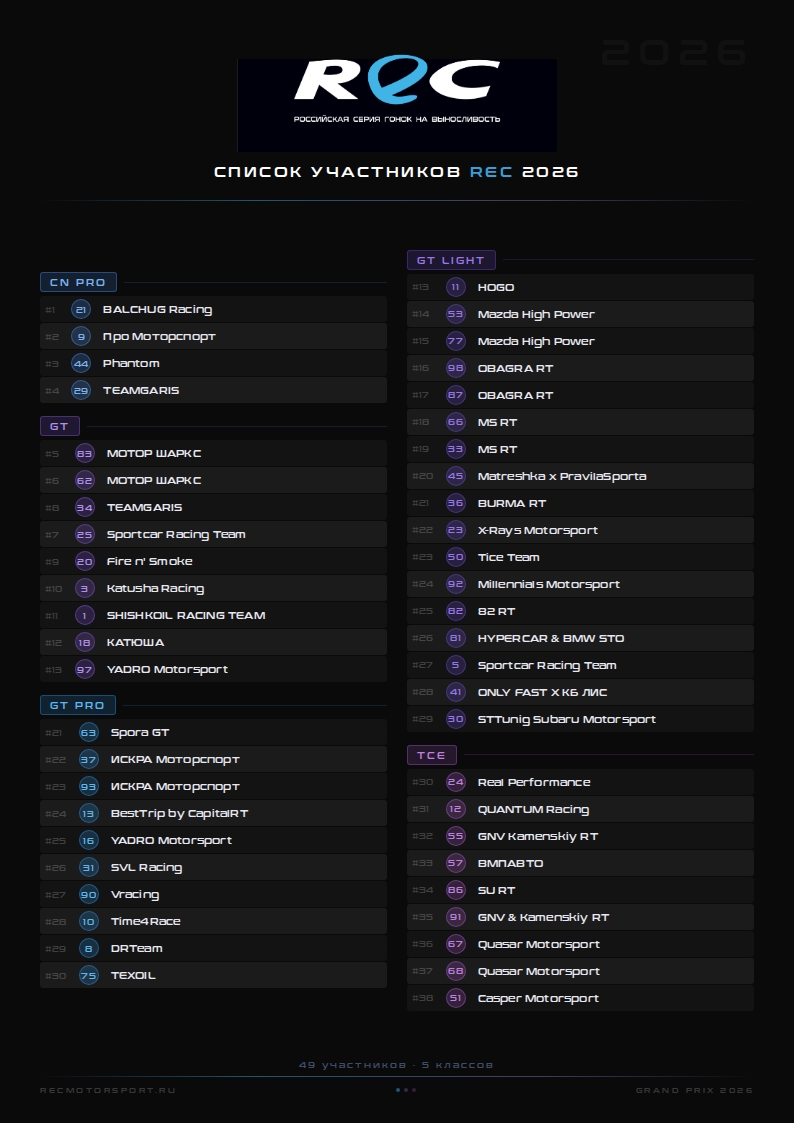Select the TCE class label
This screenshot has width=794, height=1123.
(x=432, y=755)
